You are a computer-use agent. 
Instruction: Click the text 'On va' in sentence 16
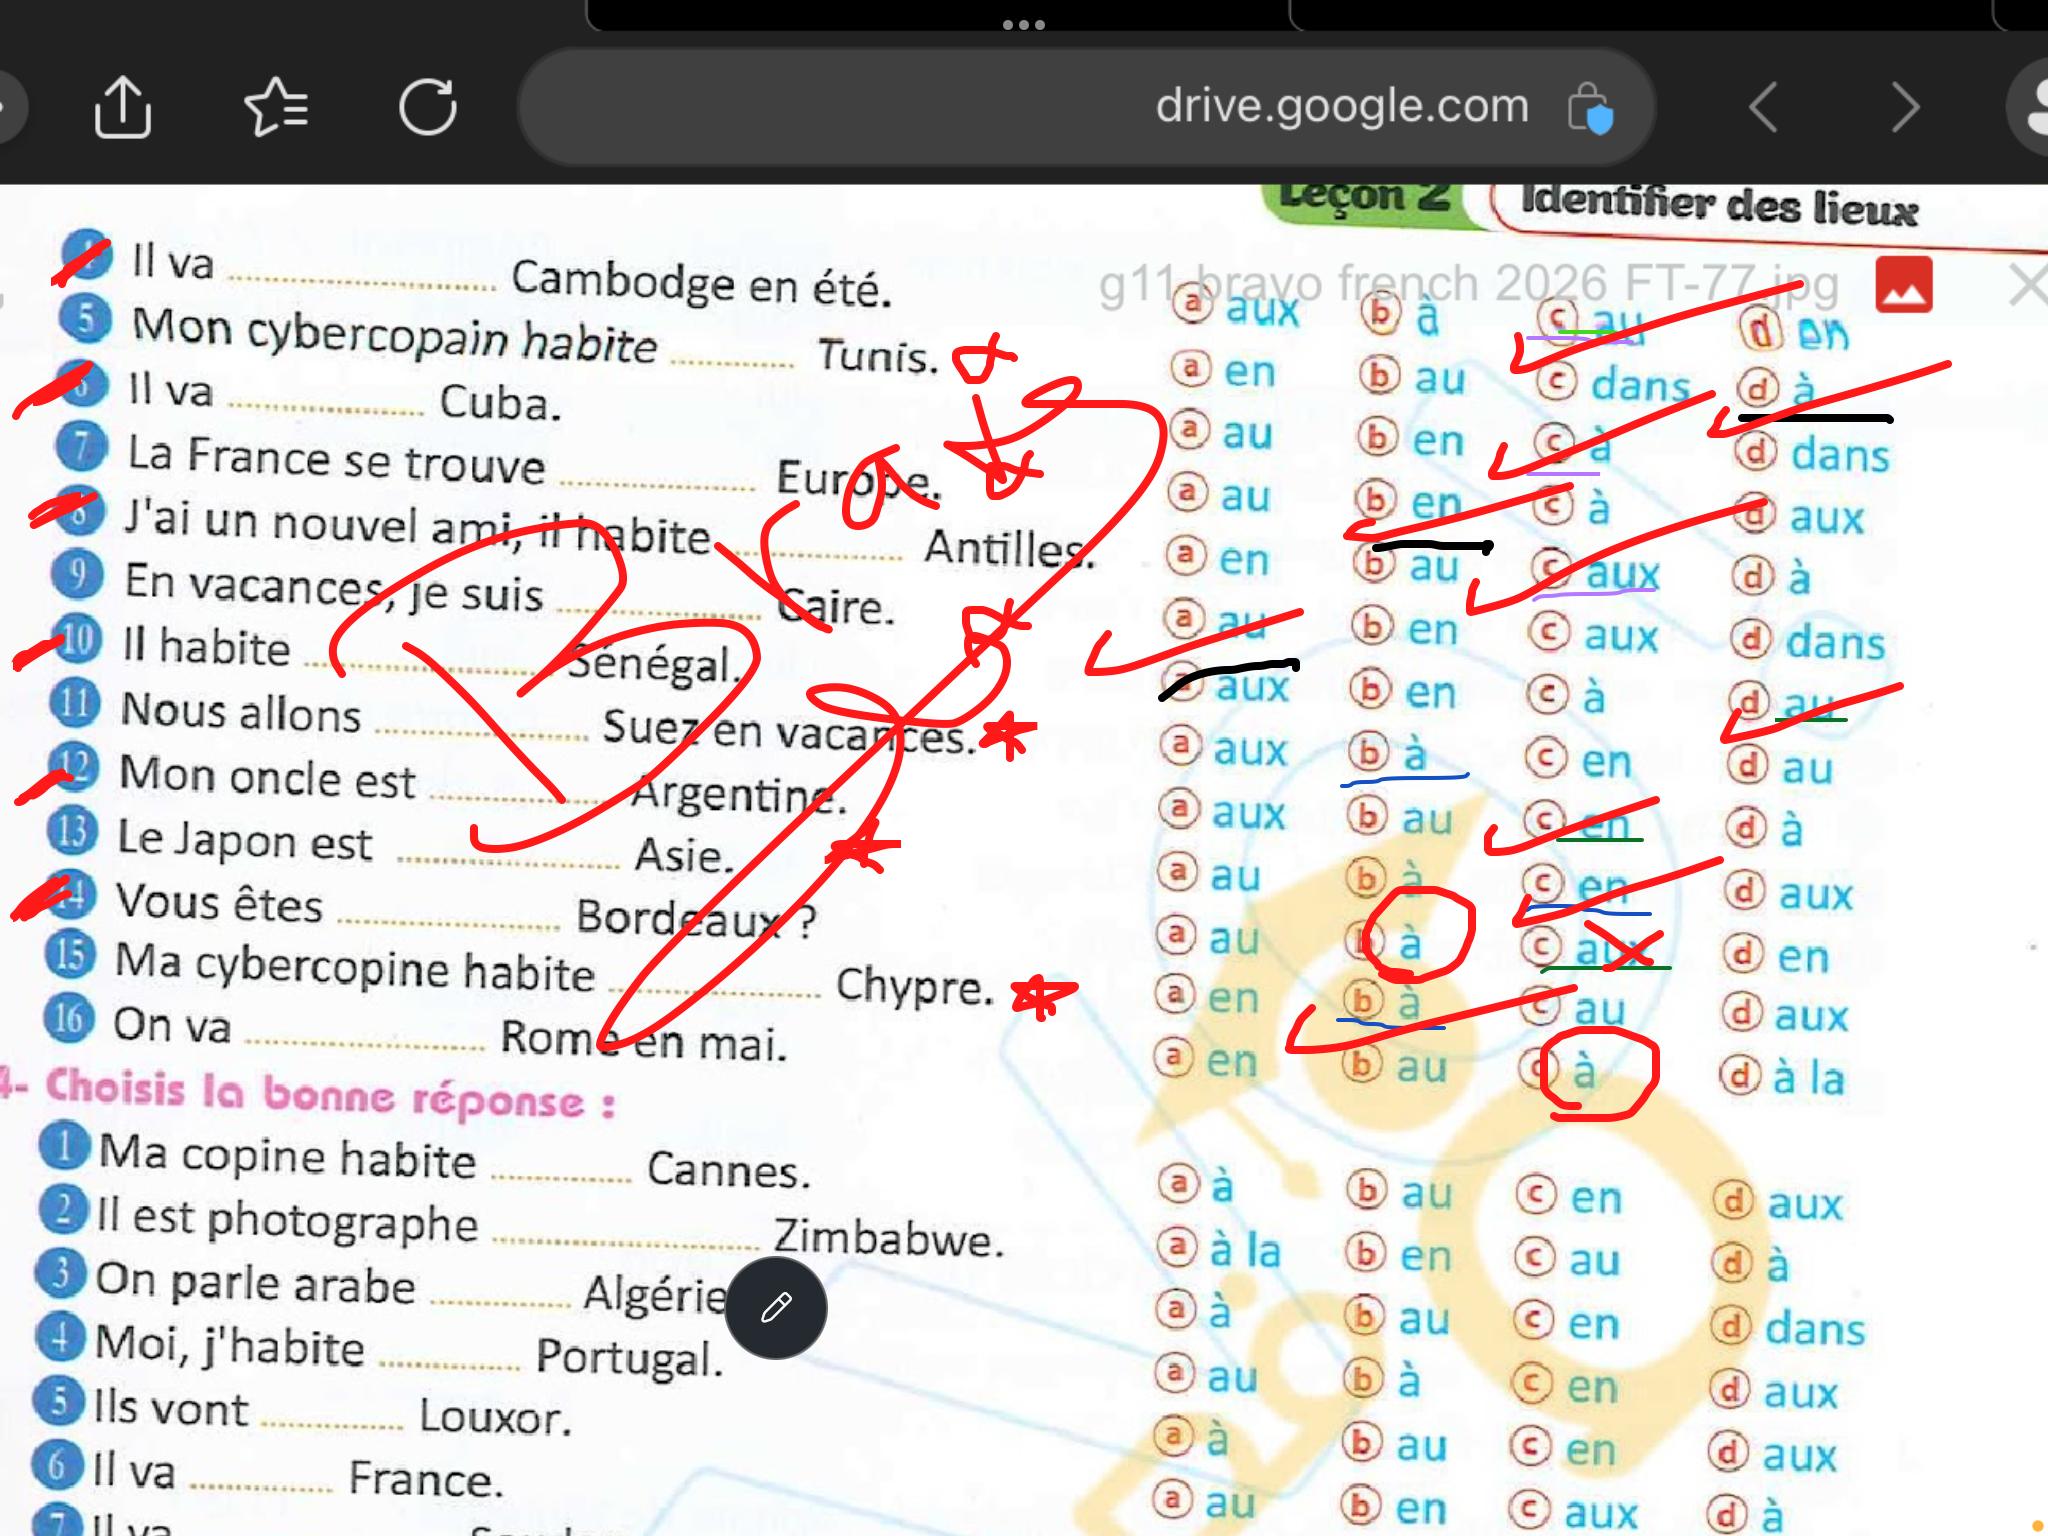[172, 1026]
